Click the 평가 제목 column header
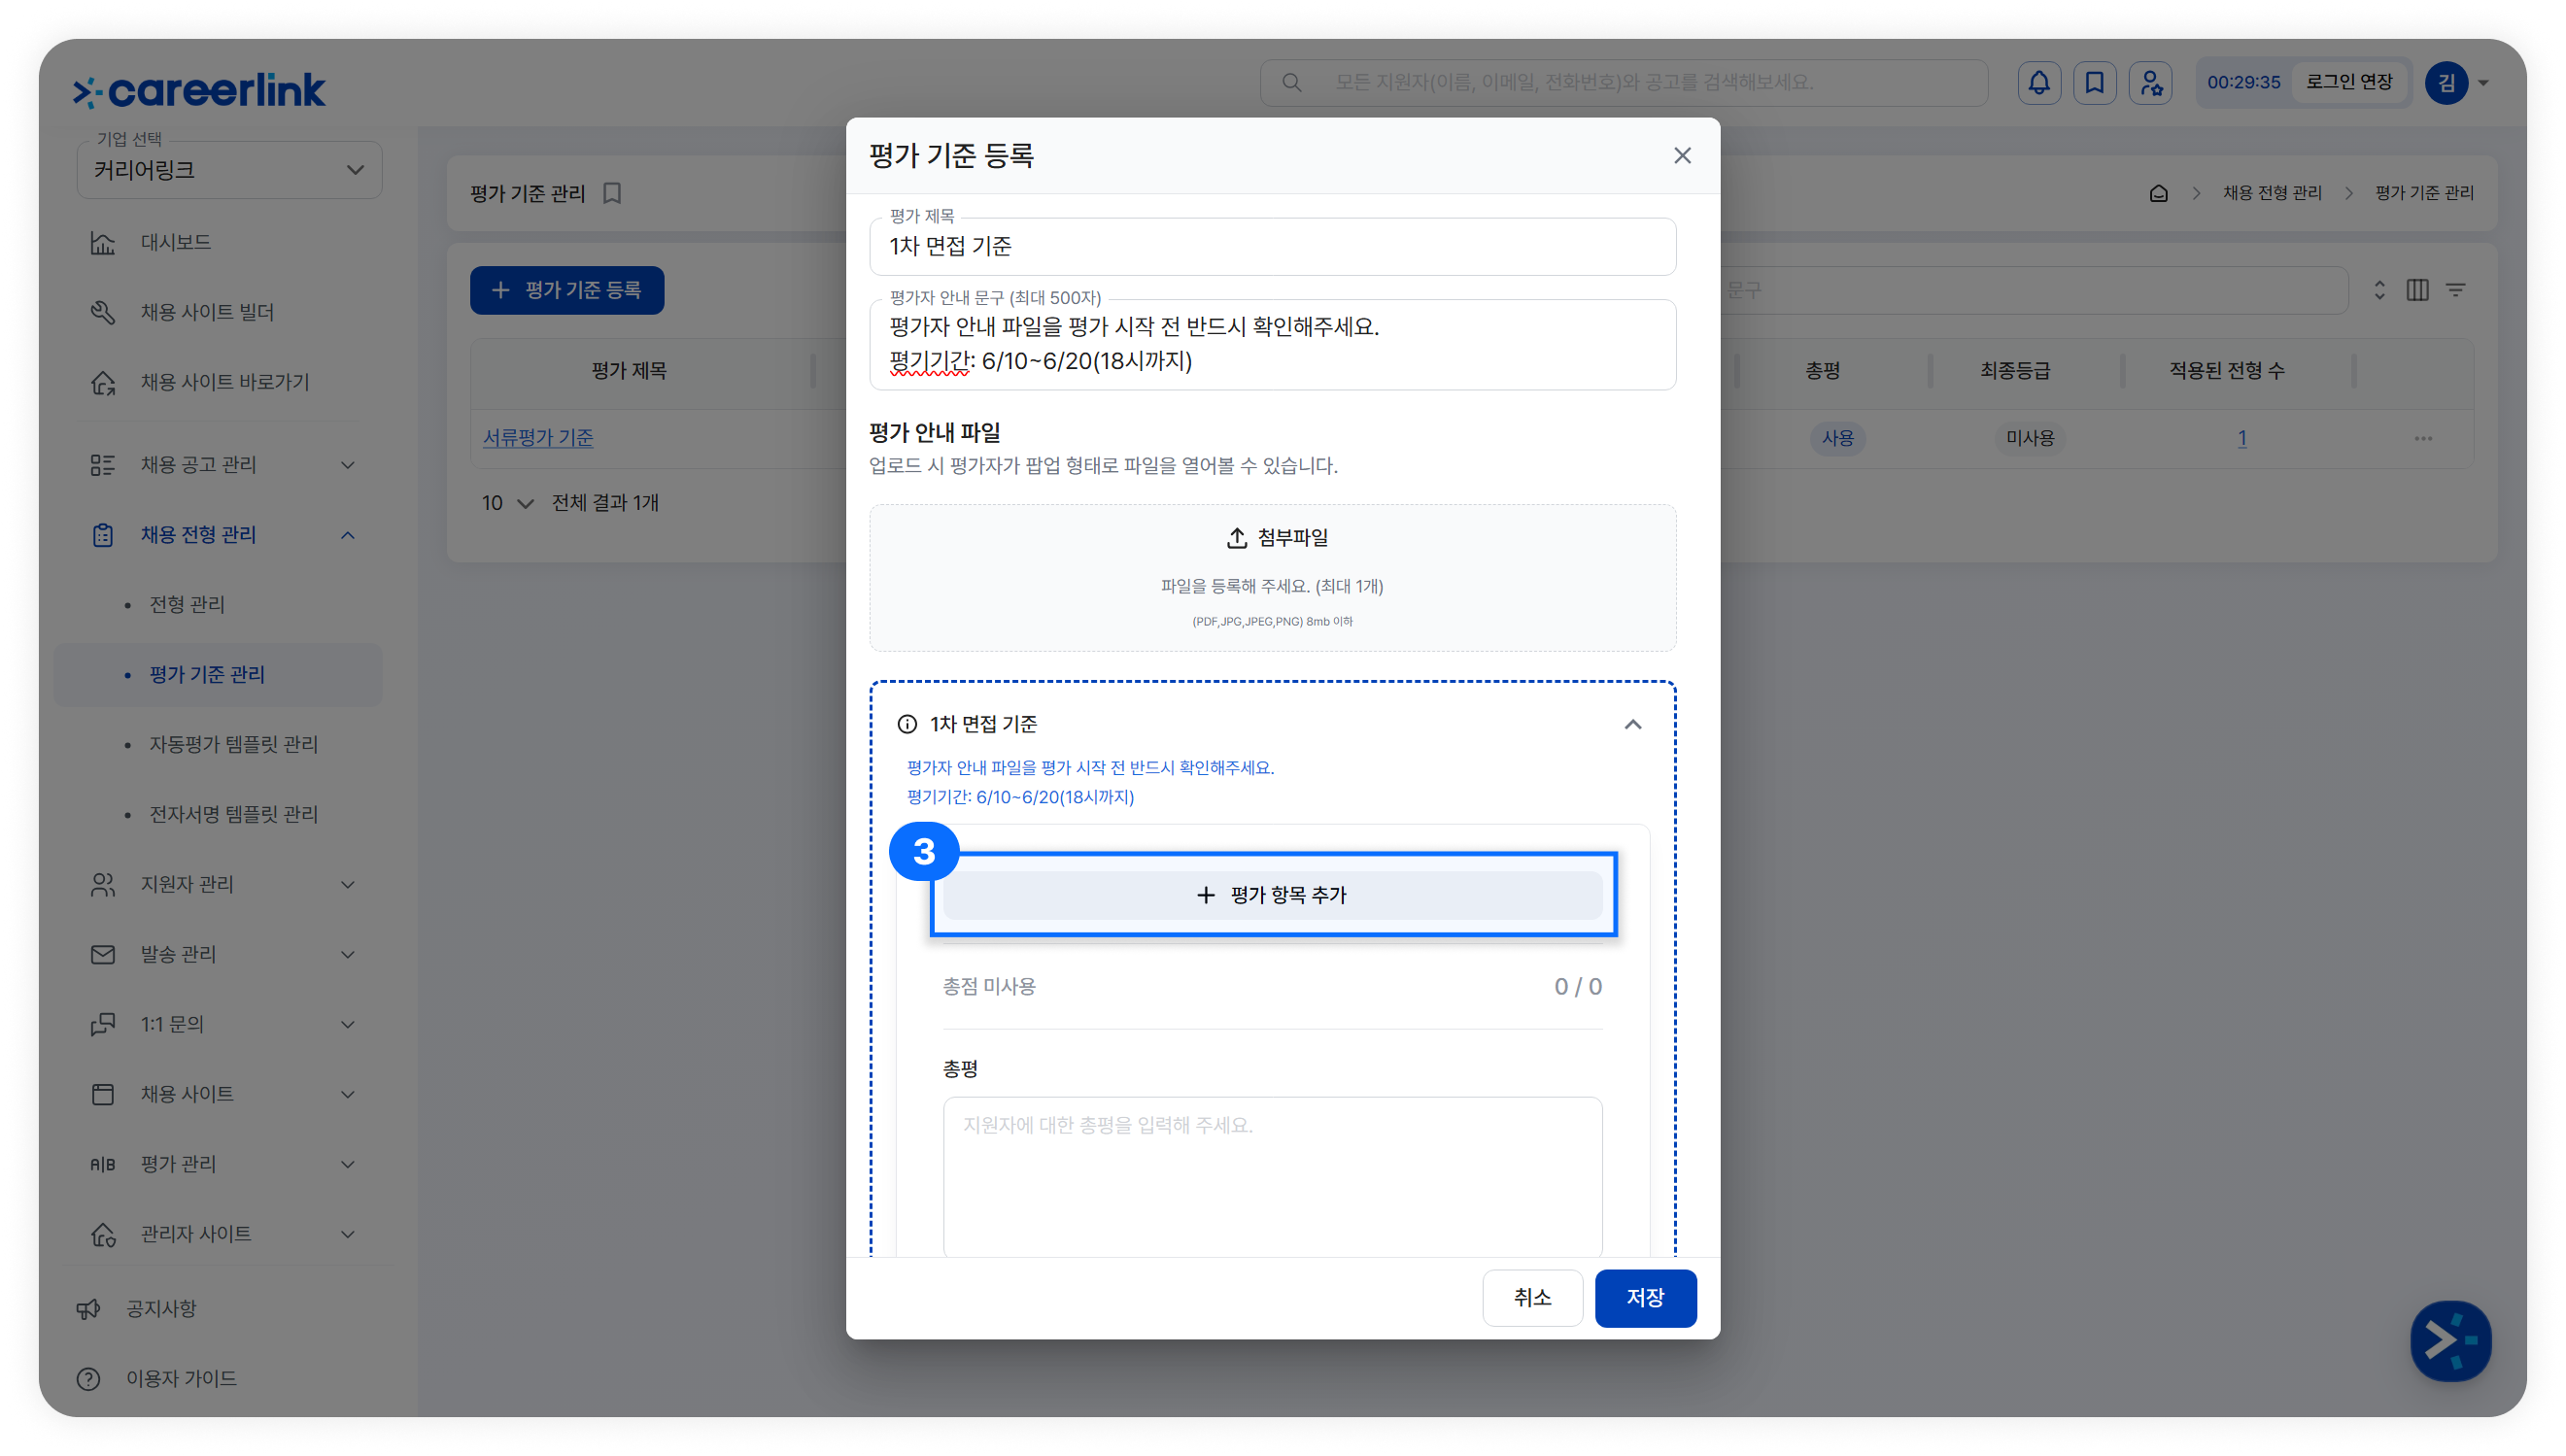Screen dimensions: 2566x1456 click(629, 371)
